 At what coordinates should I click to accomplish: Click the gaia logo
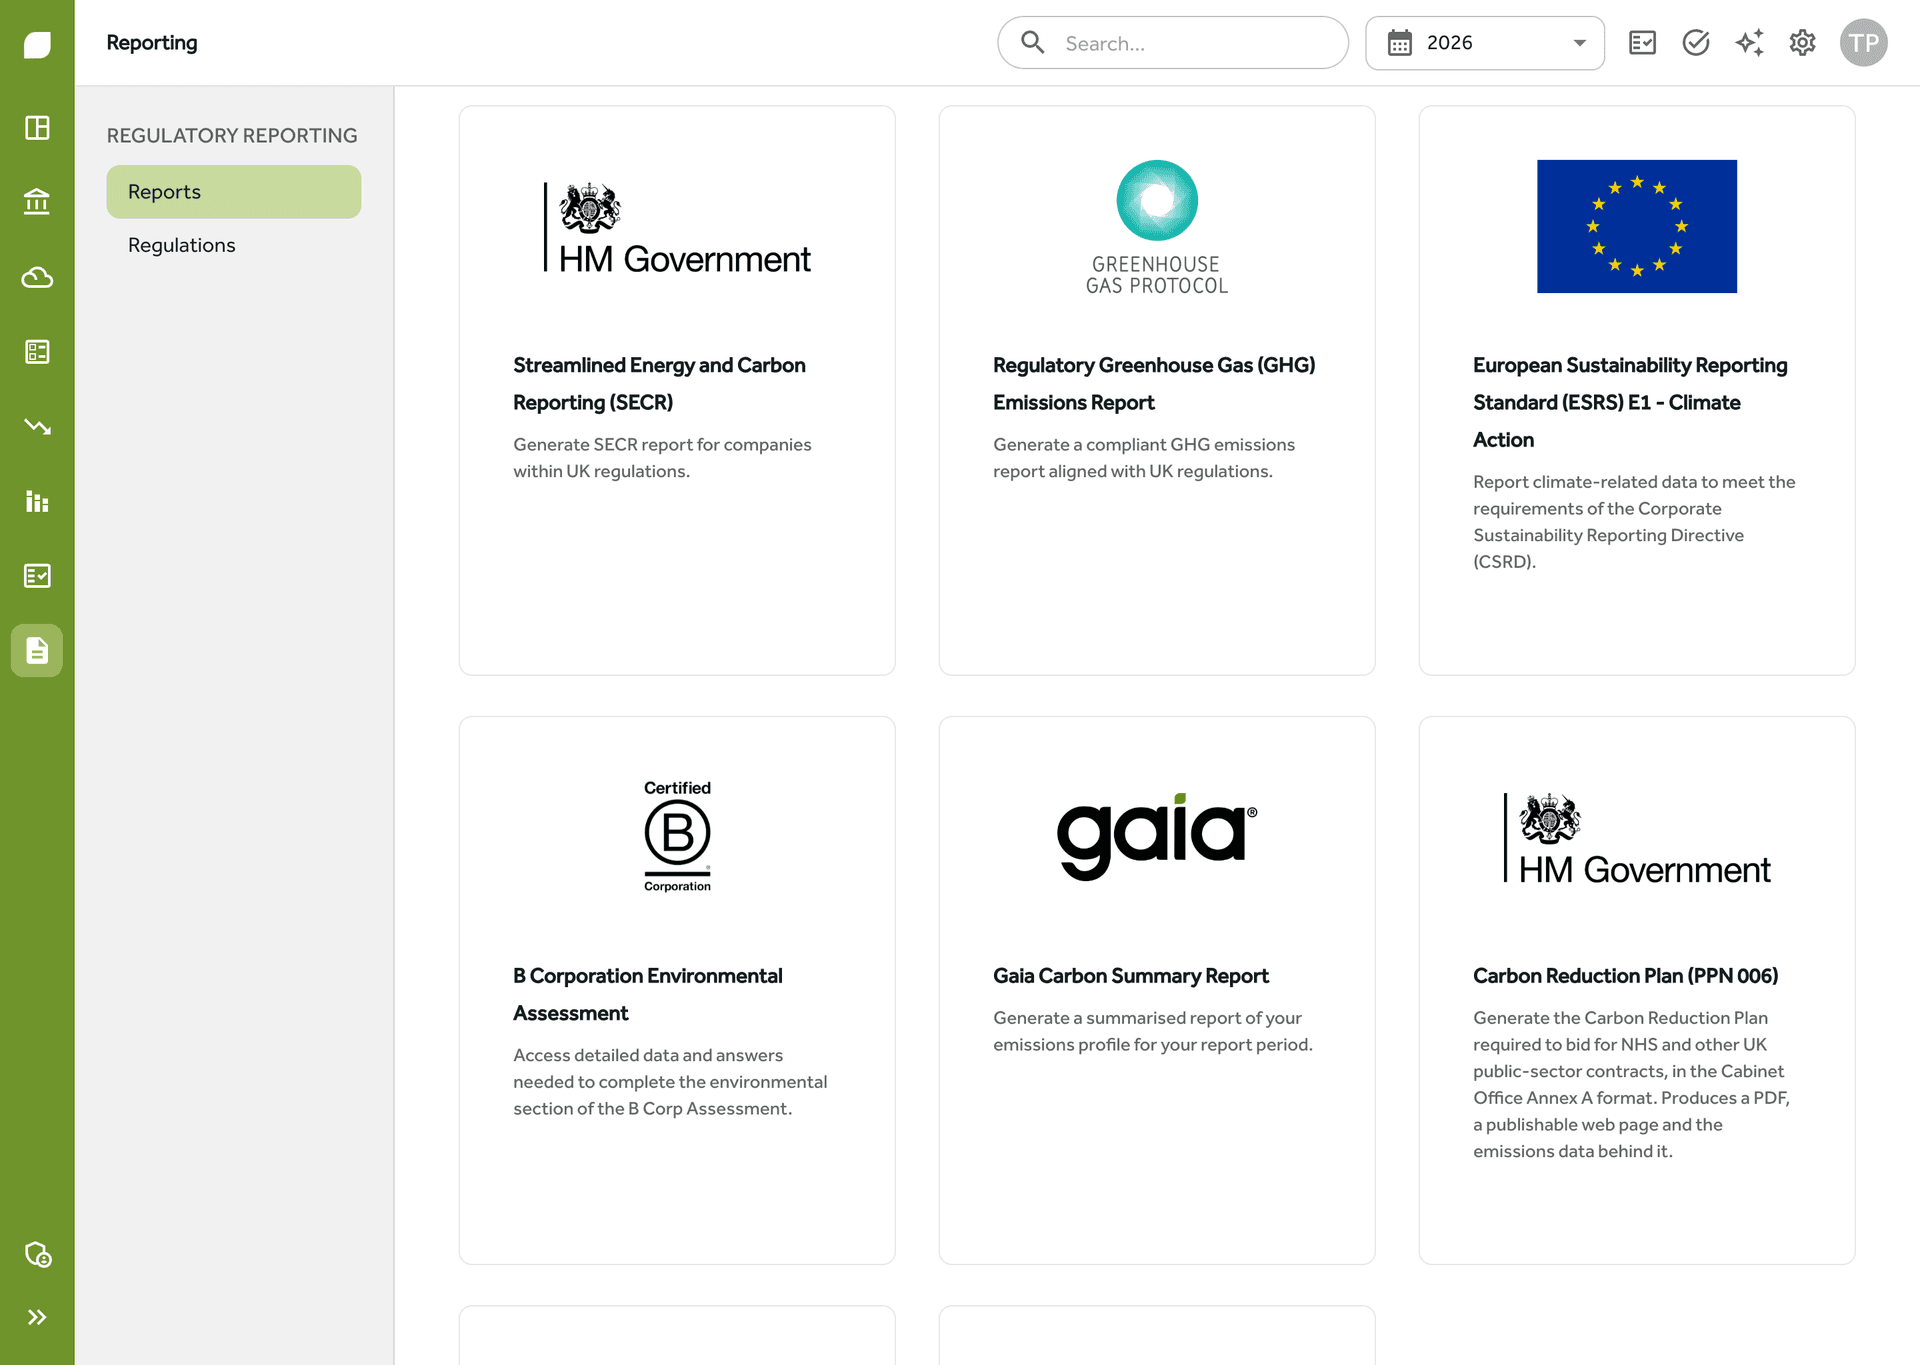coord(1157,836)
